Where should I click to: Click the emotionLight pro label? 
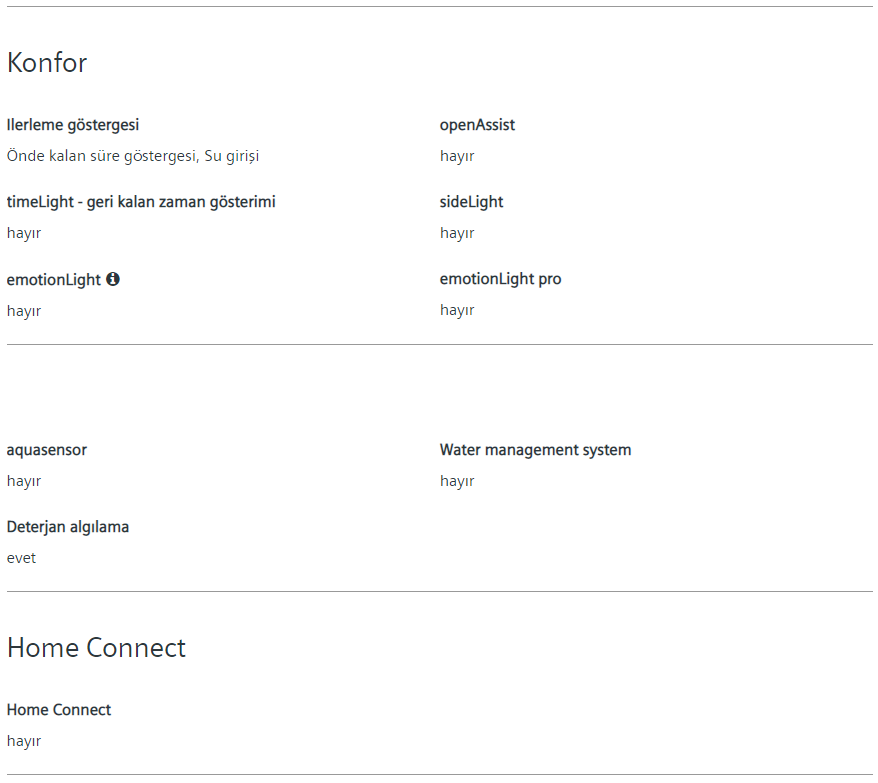(x=500, y=279)
